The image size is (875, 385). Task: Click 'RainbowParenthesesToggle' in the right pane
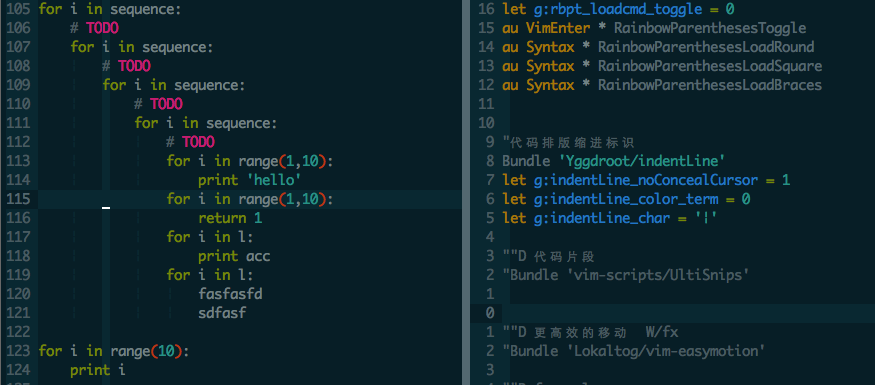click(x=702, y=28)
